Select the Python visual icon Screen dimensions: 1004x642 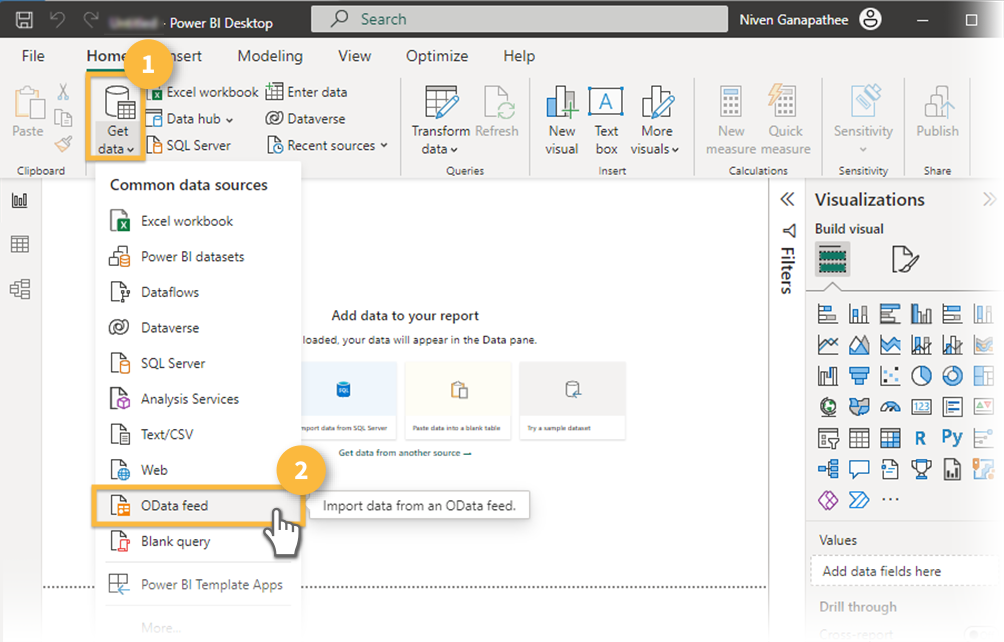click(x=952, y=438)
